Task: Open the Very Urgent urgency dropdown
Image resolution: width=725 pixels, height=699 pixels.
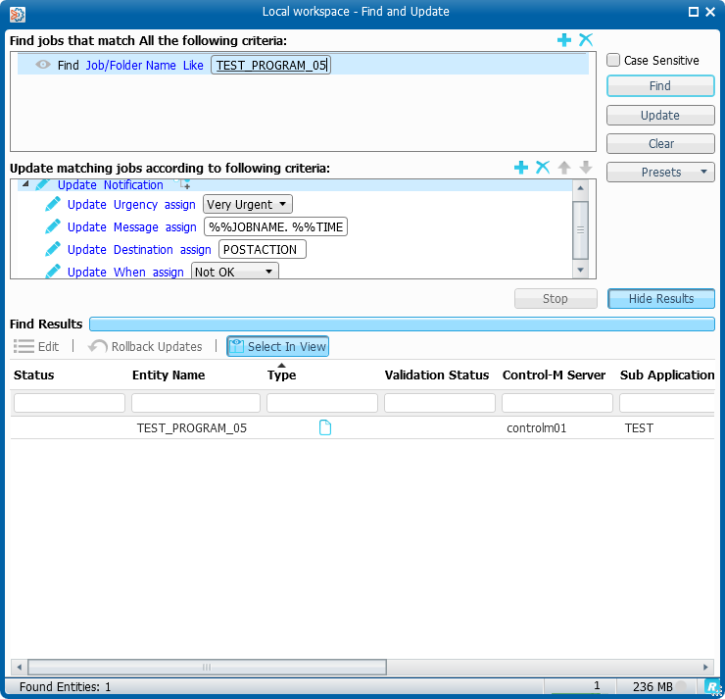Action: pos(248,205)
